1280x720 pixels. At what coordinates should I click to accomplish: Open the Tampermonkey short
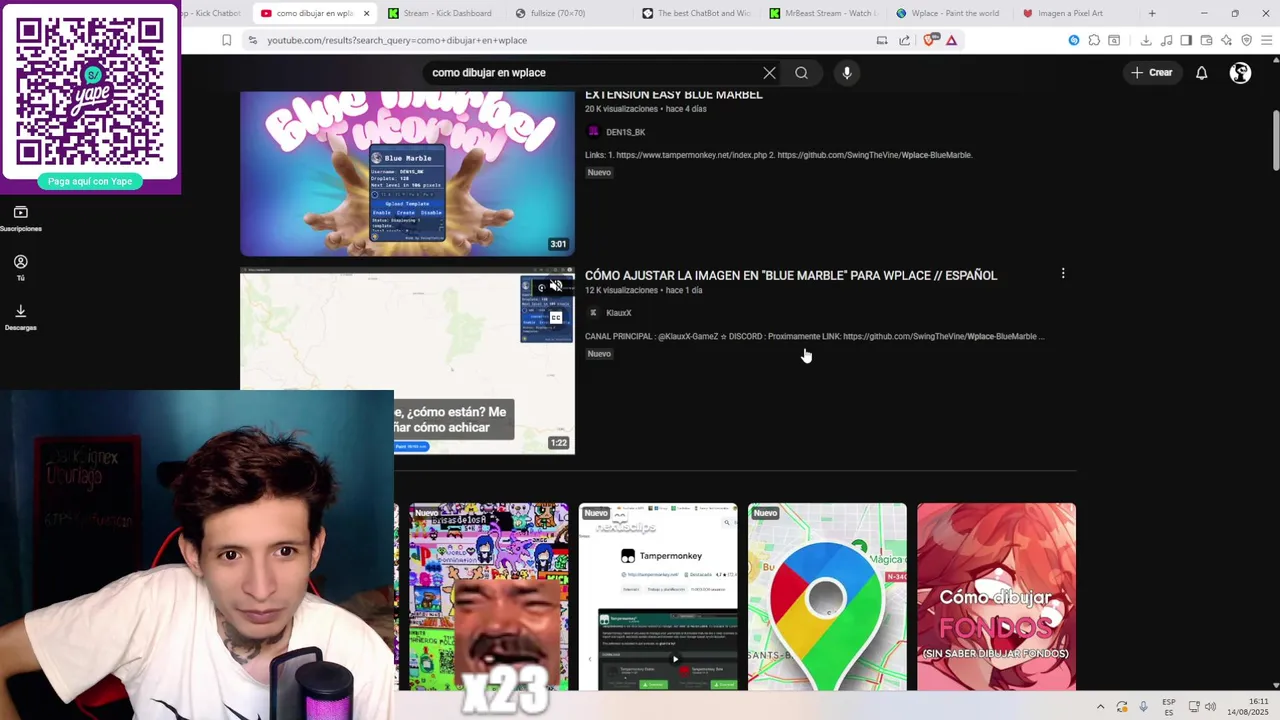point(658,596)
